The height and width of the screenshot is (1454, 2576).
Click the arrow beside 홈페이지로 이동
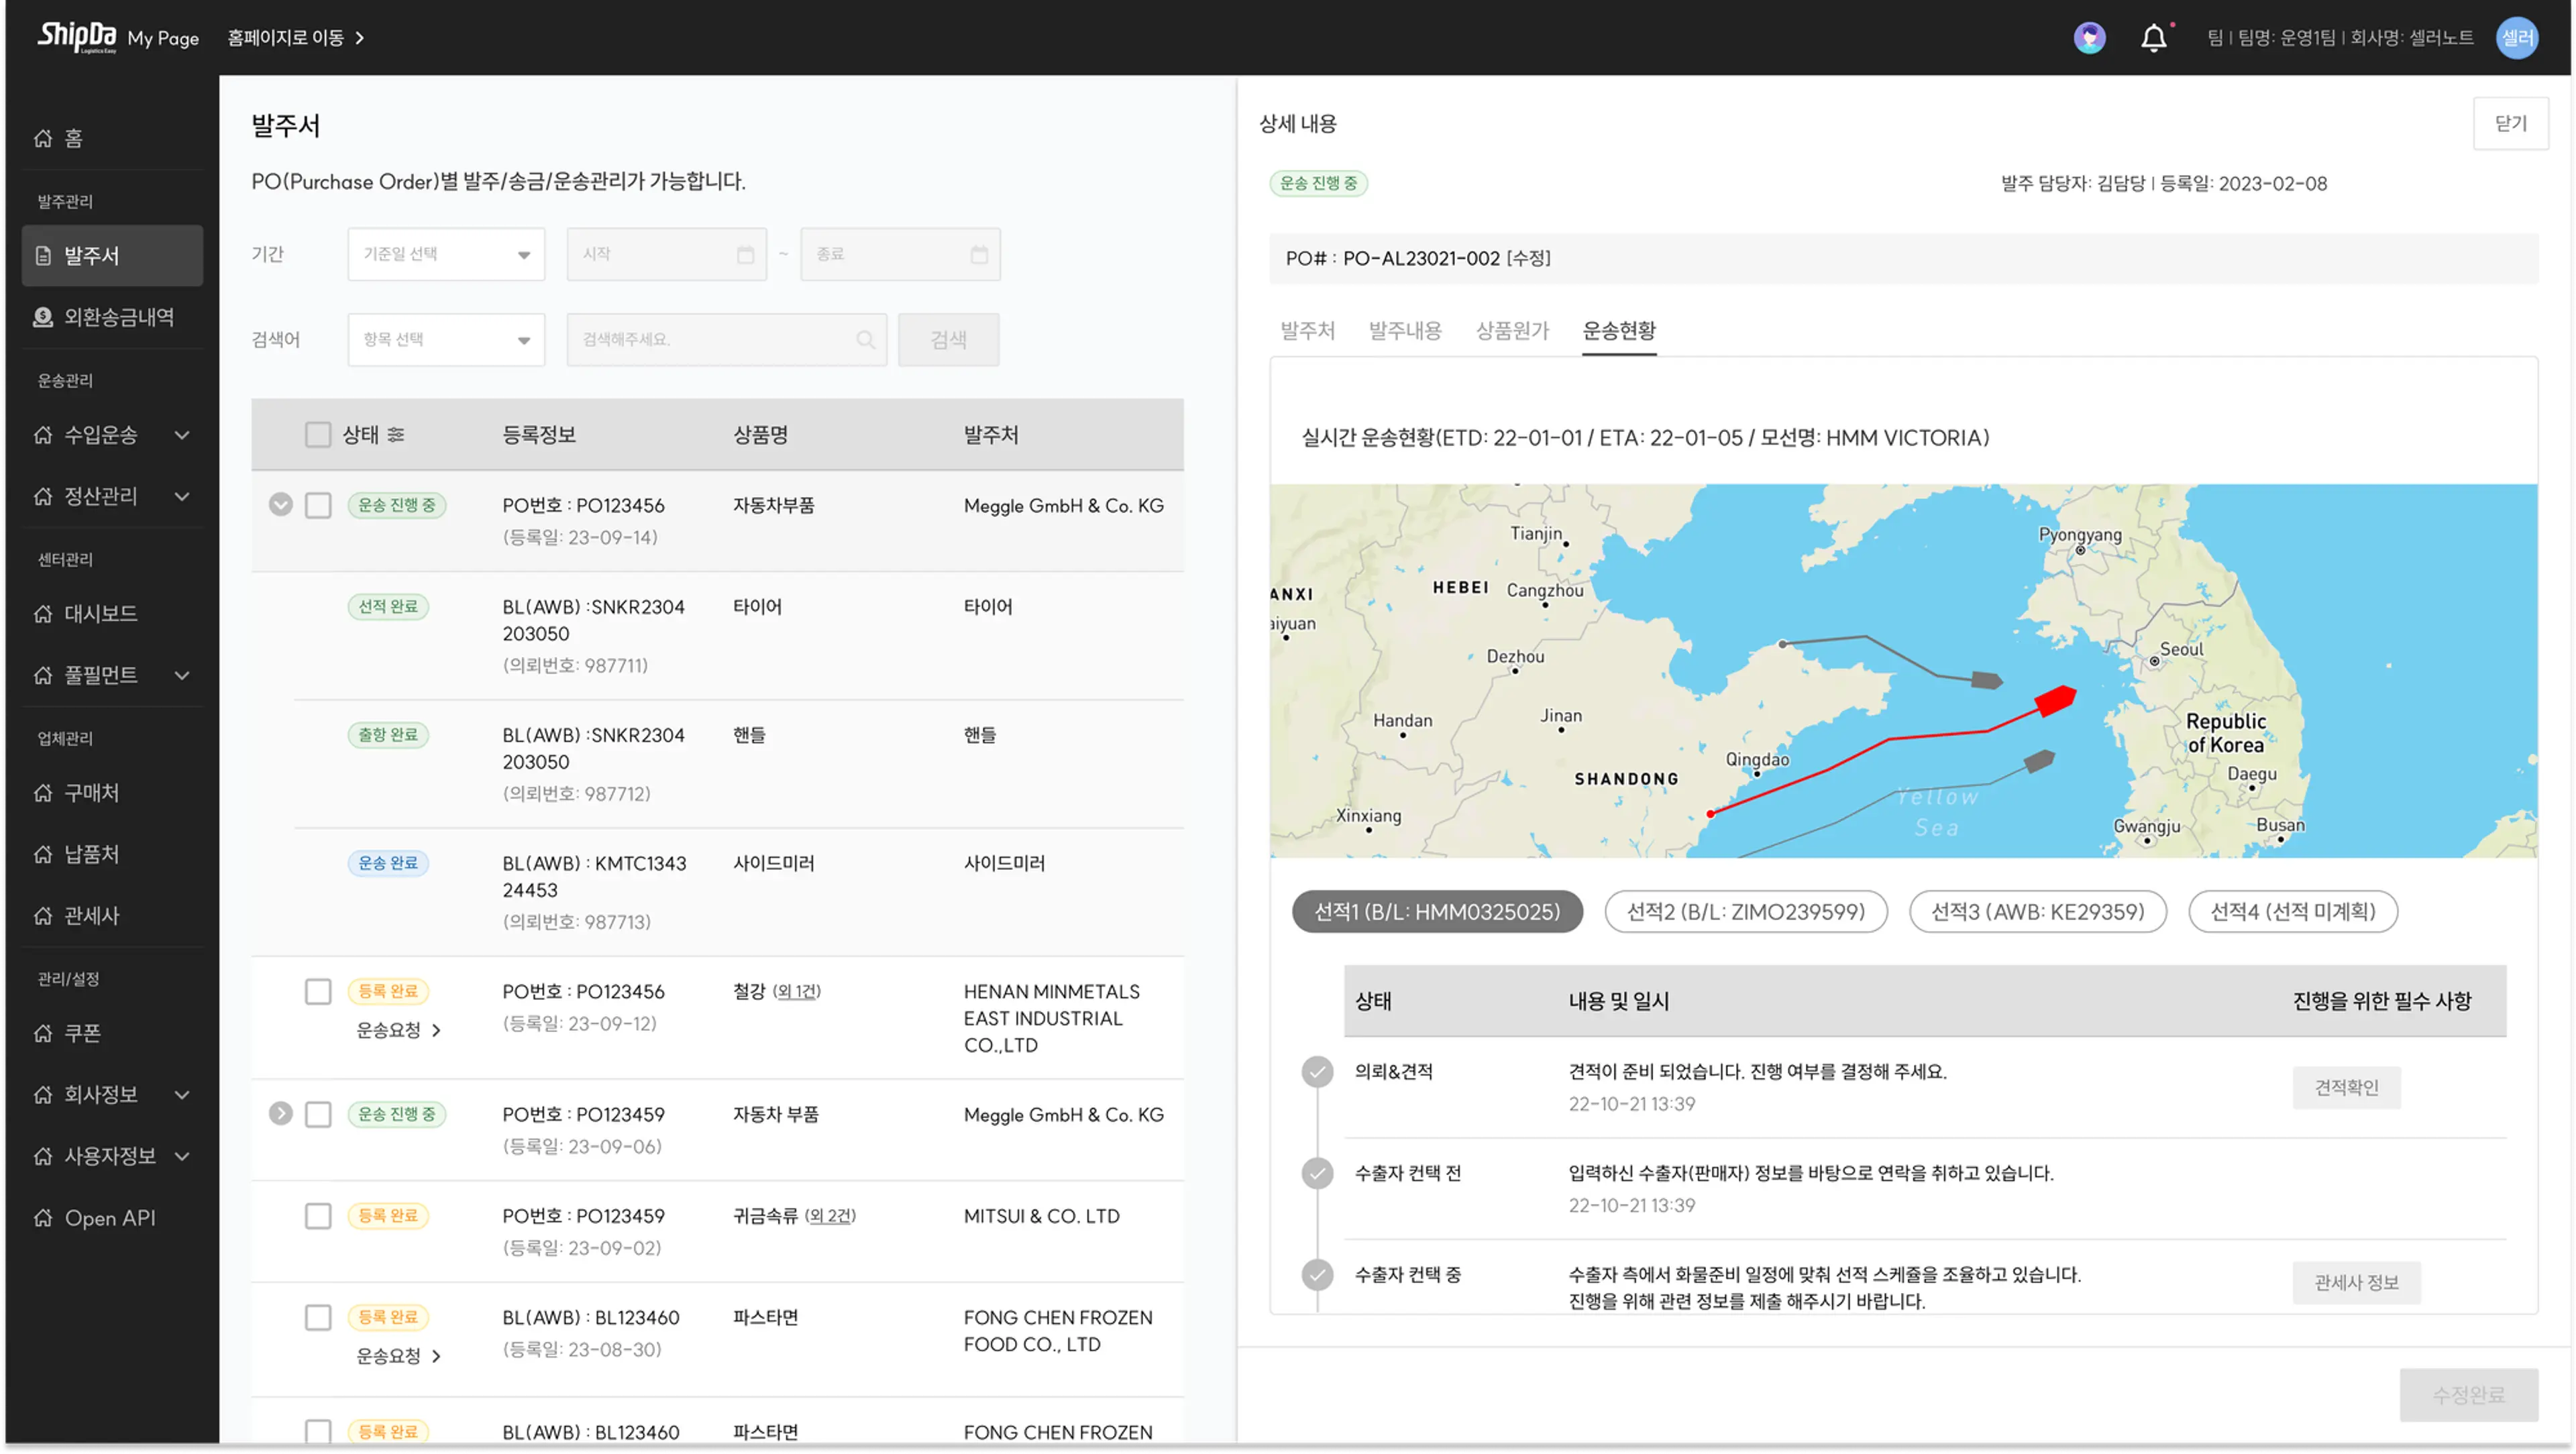click(360, 38)
